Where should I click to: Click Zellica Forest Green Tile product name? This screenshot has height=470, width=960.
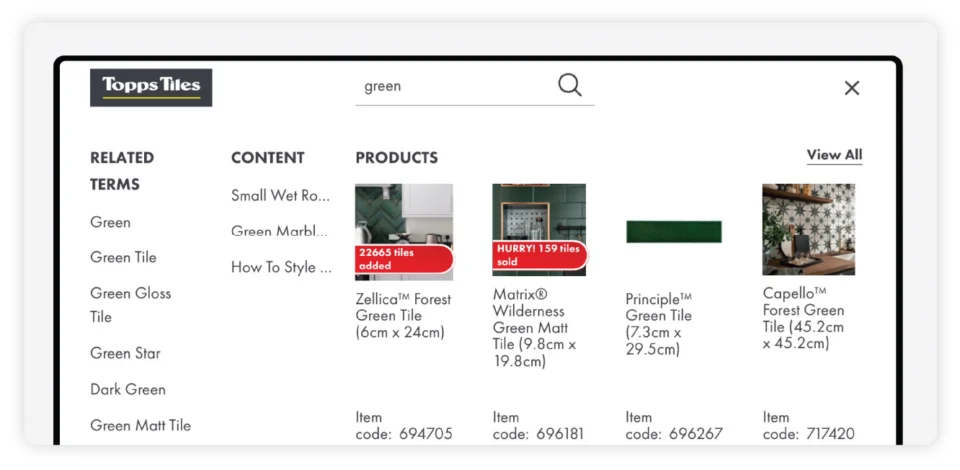pyautogui.click(x=403, y=315)
